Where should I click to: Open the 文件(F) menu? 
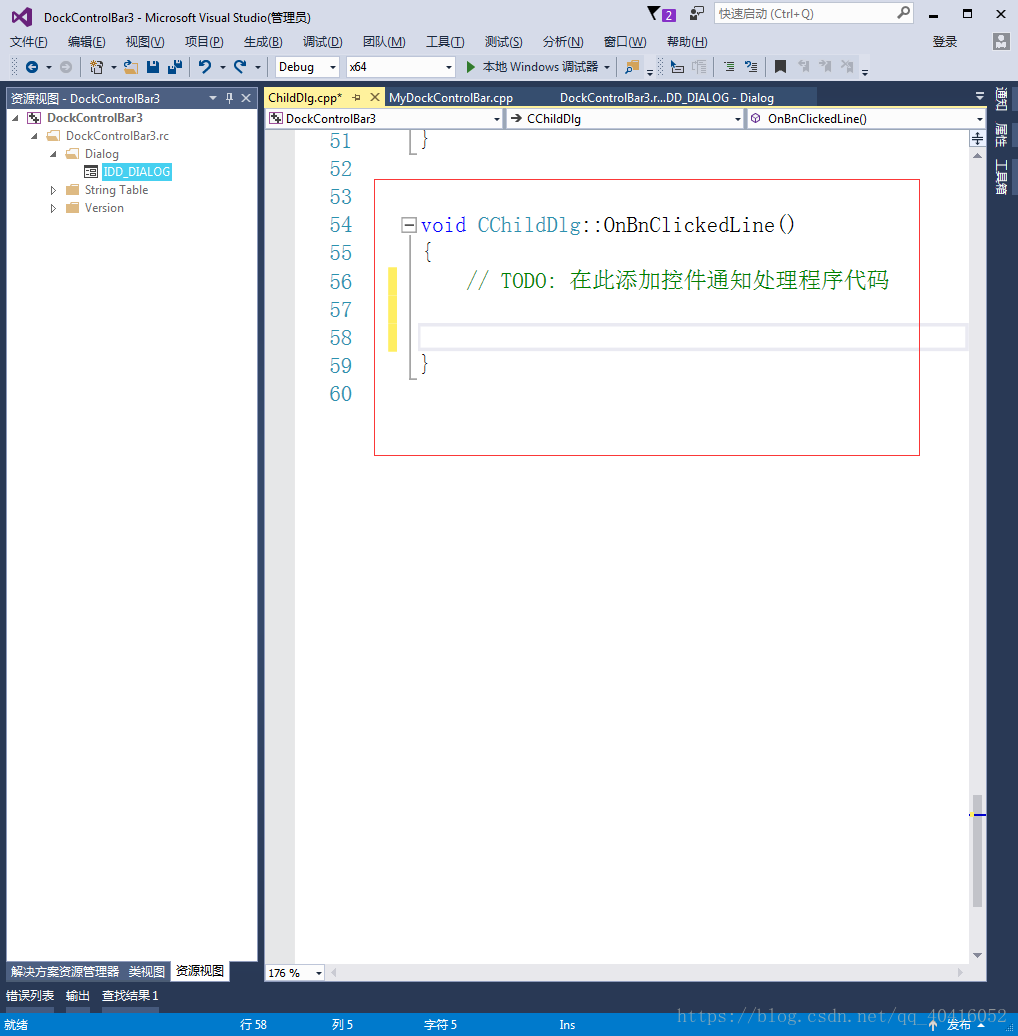pyautogui.click(x=28, y=42)
